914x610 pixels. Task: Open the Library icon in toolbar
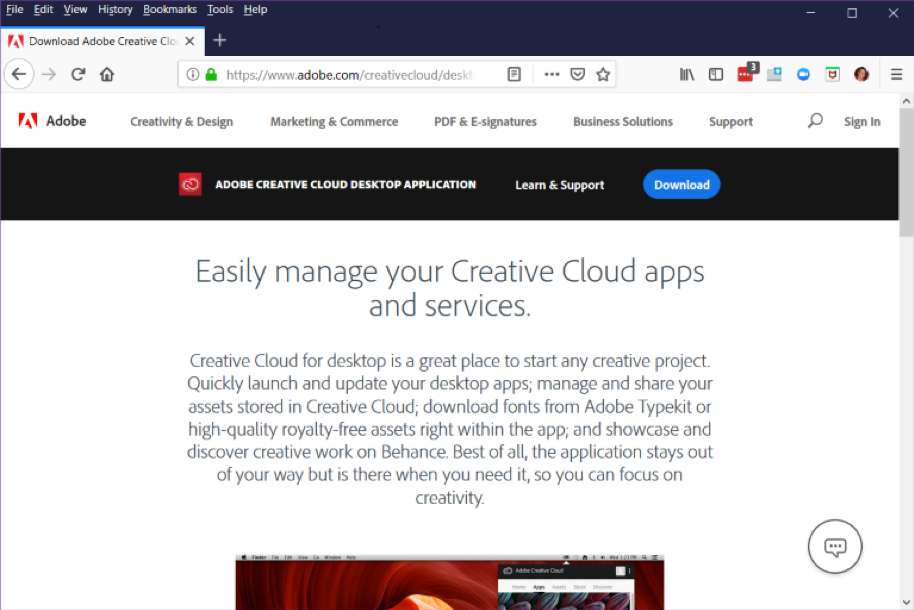[x=687, y=74]
